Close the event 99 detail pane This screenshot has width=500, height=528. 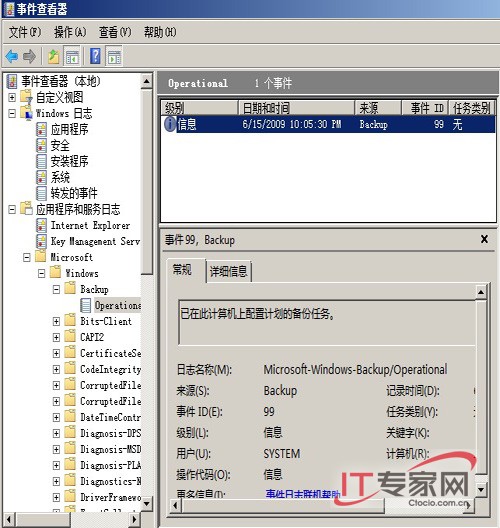coord(484,239)
